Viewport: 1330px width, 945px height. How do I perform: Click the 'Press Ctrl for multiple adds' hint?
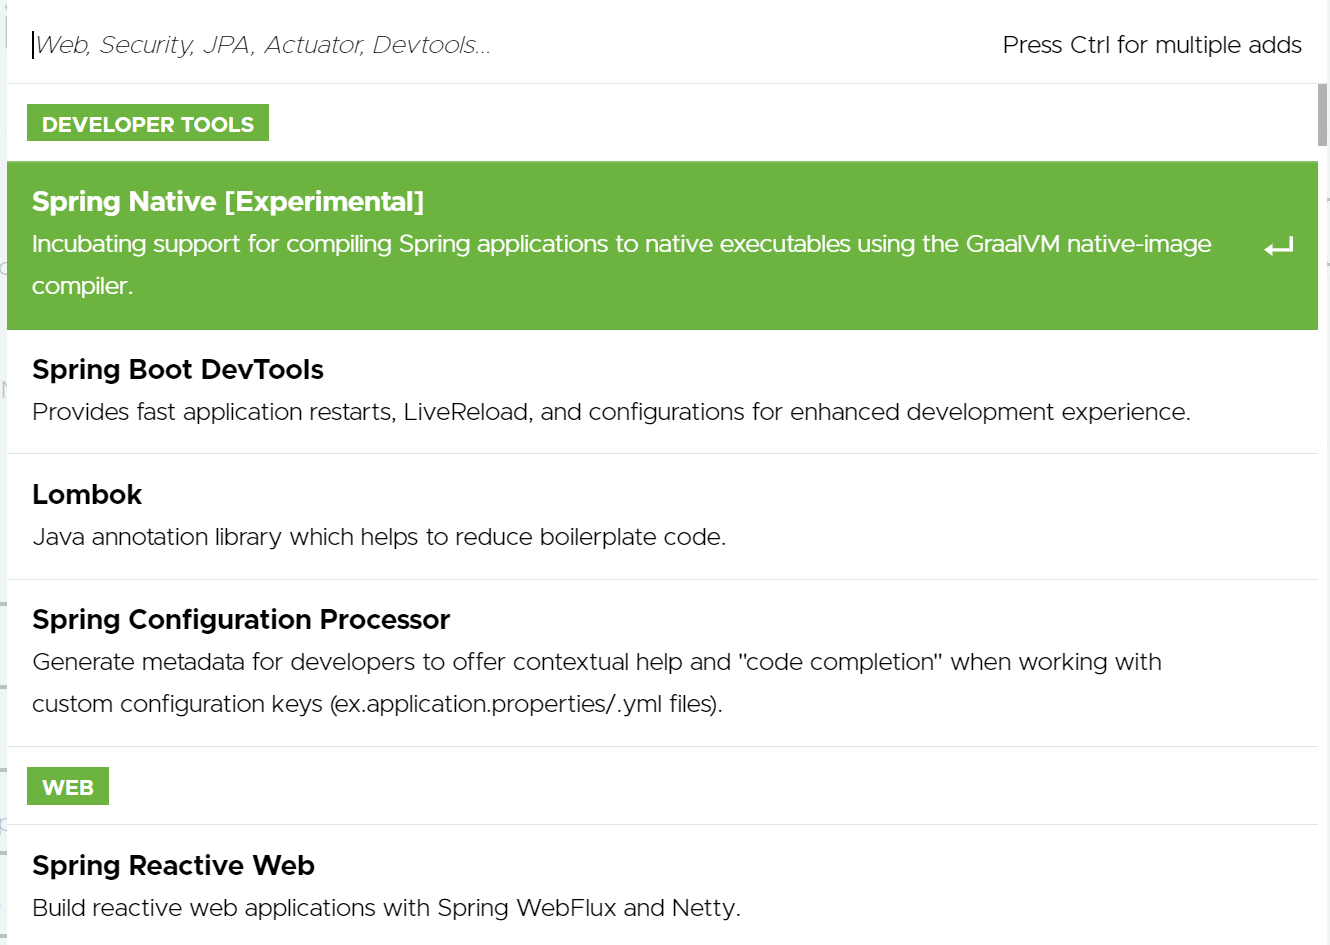click(x=1152, y=45)
